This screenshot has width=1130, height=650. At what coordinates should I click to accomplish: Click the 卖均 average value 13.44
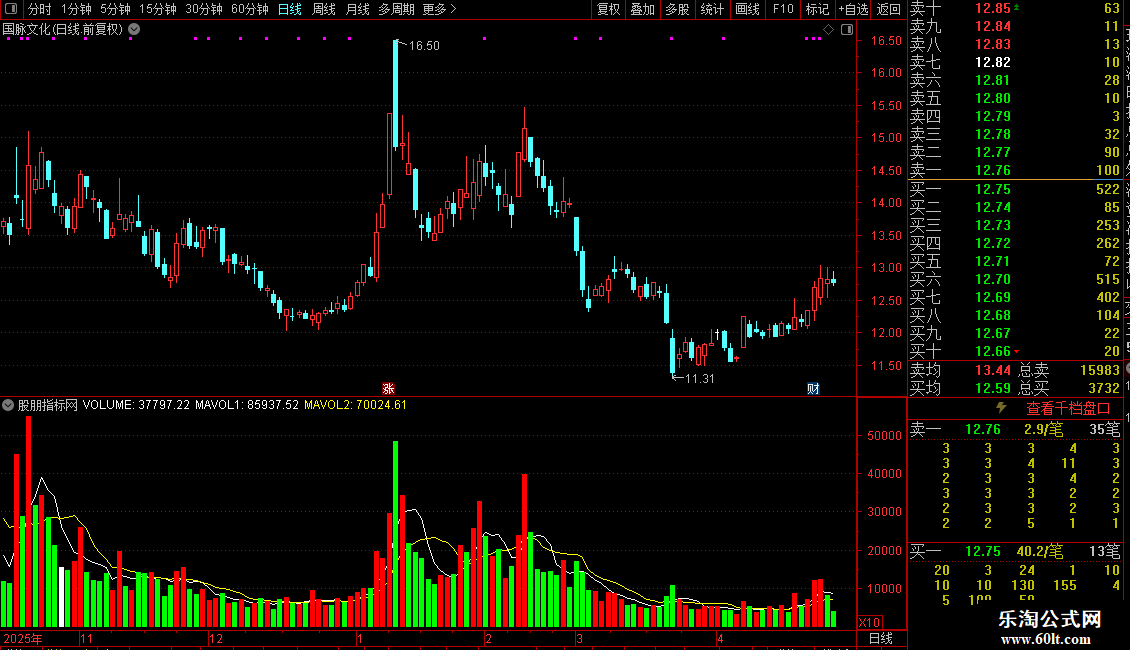click(992, 370)
